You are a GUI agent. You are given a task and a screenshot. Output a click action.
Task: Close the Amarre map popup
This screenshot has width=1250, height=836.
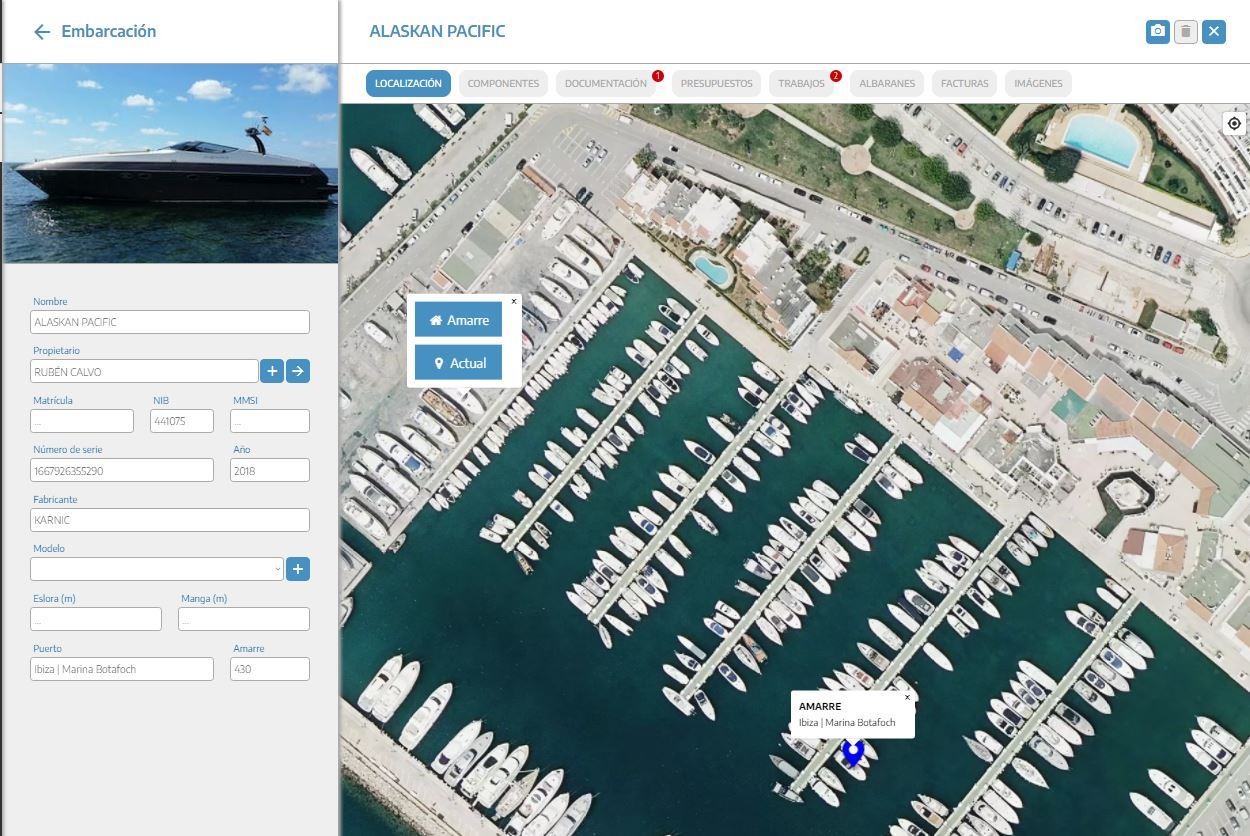click(907, 697)
